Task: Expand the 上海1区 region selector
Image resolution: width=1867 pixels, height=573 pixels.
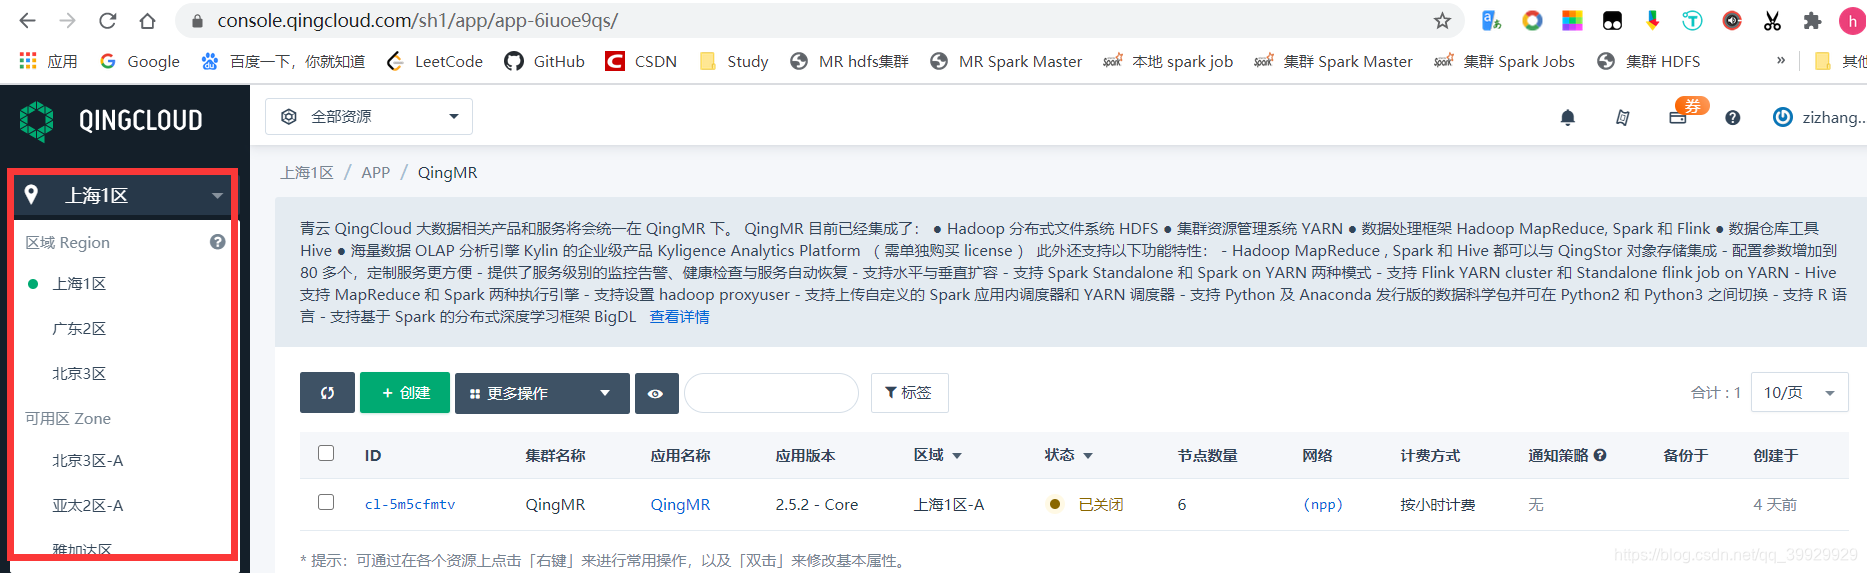Action: coord(123,195)
